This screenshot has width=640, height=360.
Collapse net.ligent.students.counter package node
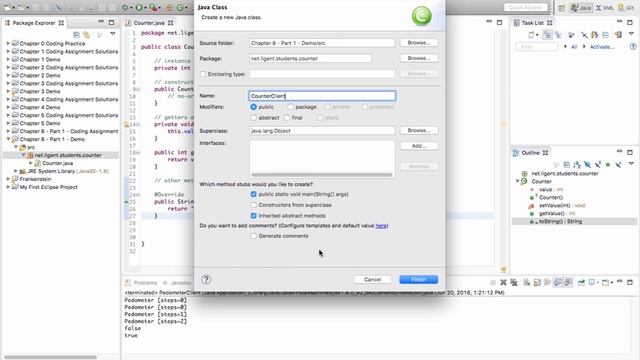tap(23, 155)
